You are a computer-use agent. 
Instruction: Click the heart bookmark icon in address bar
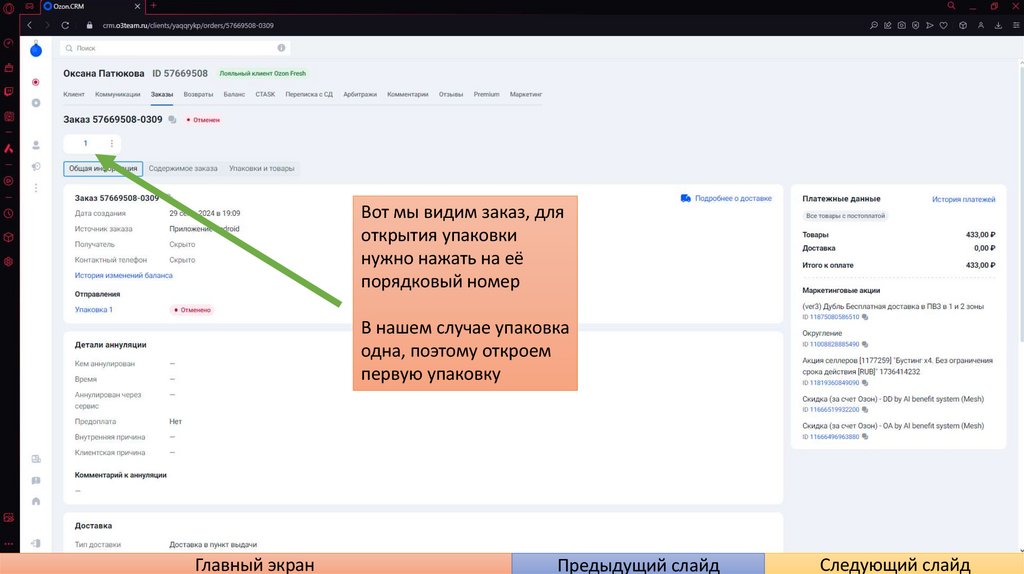(x=944, y=25)
